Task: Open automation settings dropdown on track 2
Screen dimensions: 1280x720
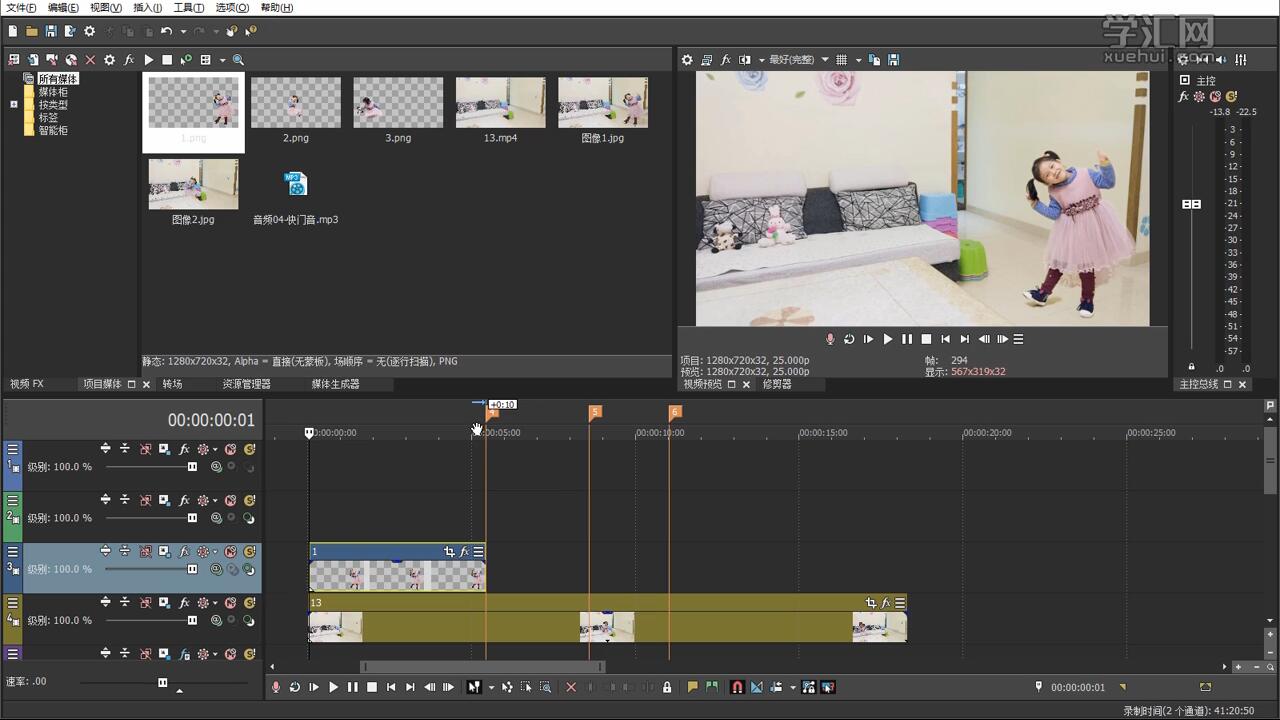Action: [214, 501]
